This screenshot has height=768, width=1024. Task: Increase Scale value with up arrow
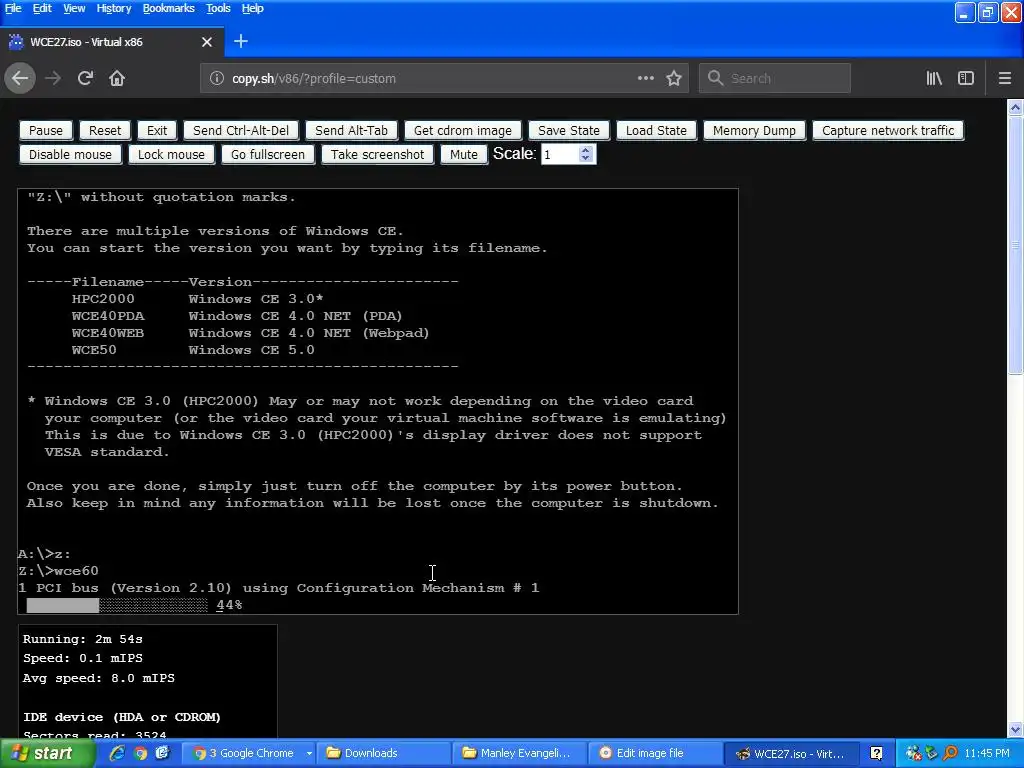[x=586, y=150]
